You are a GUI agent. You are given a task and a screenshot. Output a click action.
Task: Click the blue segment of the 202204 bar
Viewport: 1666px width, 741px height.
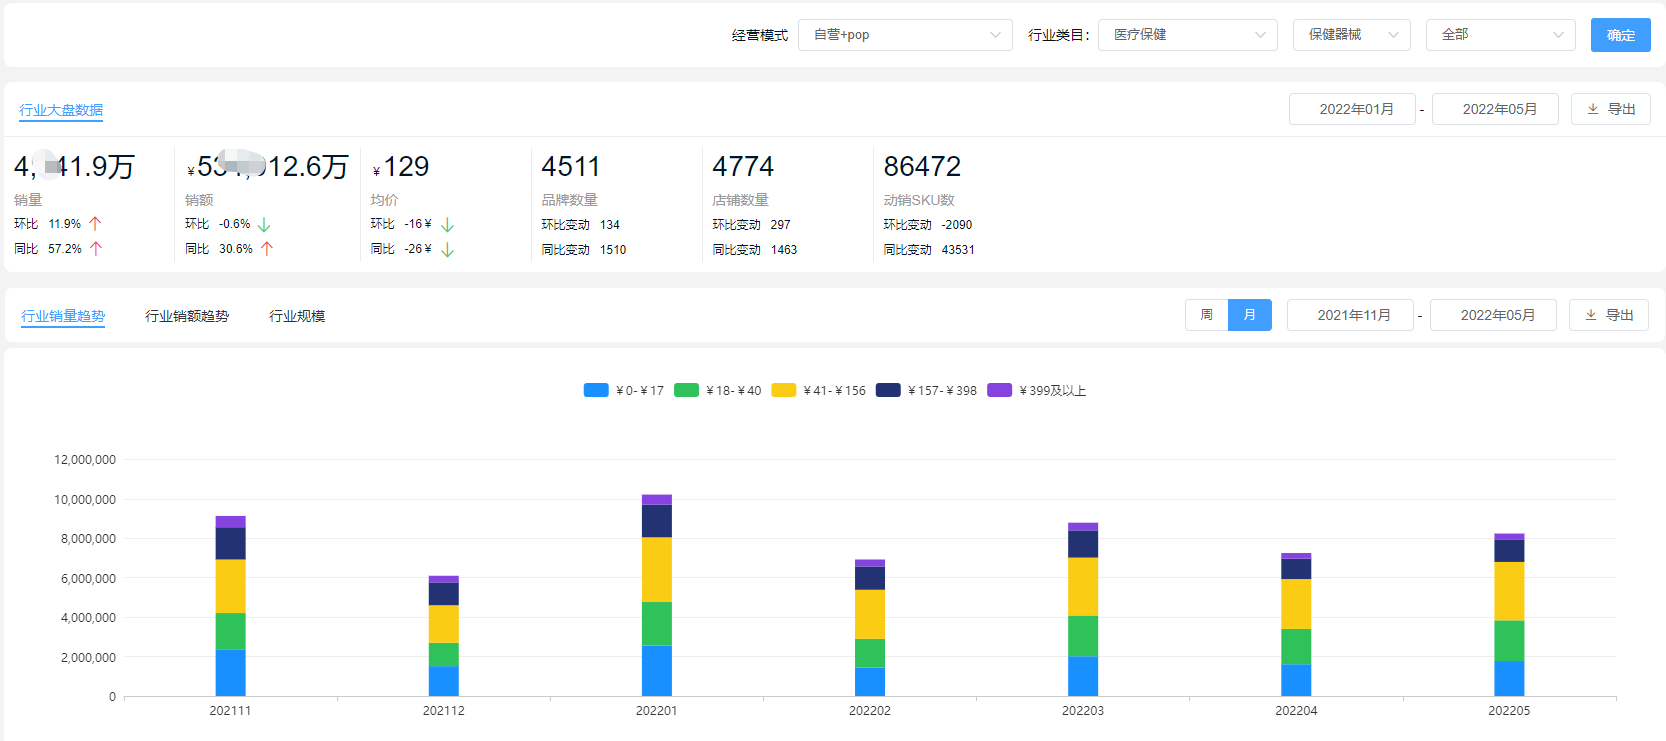click(1296, 680)
